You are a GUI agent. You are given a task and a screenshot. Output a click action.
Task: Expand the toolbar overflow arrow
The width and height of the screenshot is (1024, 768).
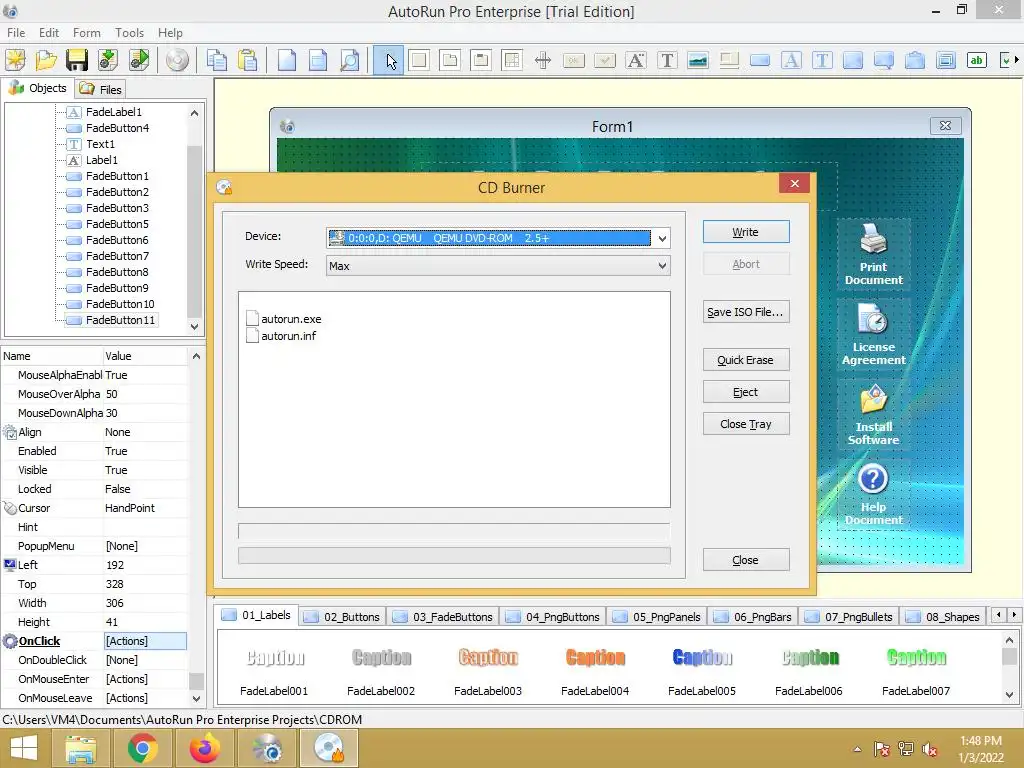[1016, 59]
